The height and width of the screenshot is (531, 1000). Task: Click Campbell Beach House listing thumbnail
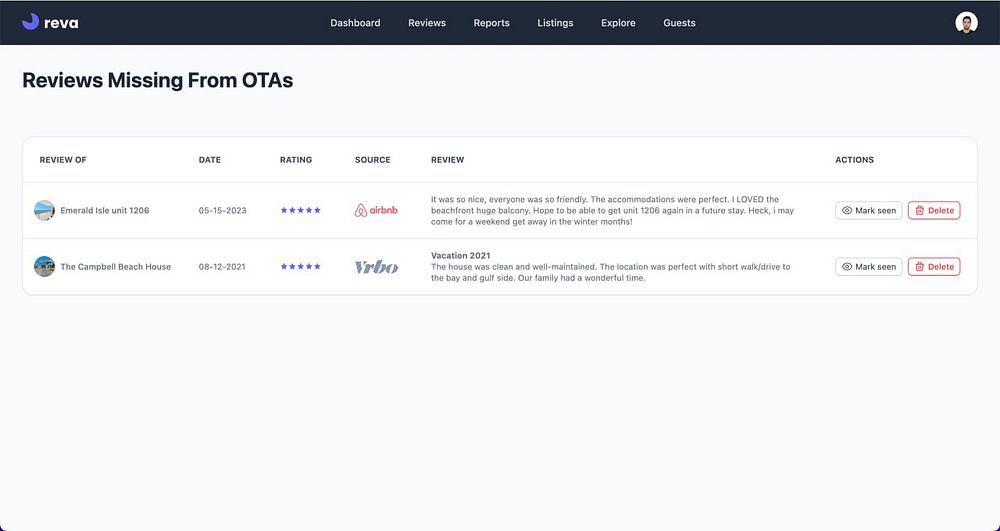45,266
